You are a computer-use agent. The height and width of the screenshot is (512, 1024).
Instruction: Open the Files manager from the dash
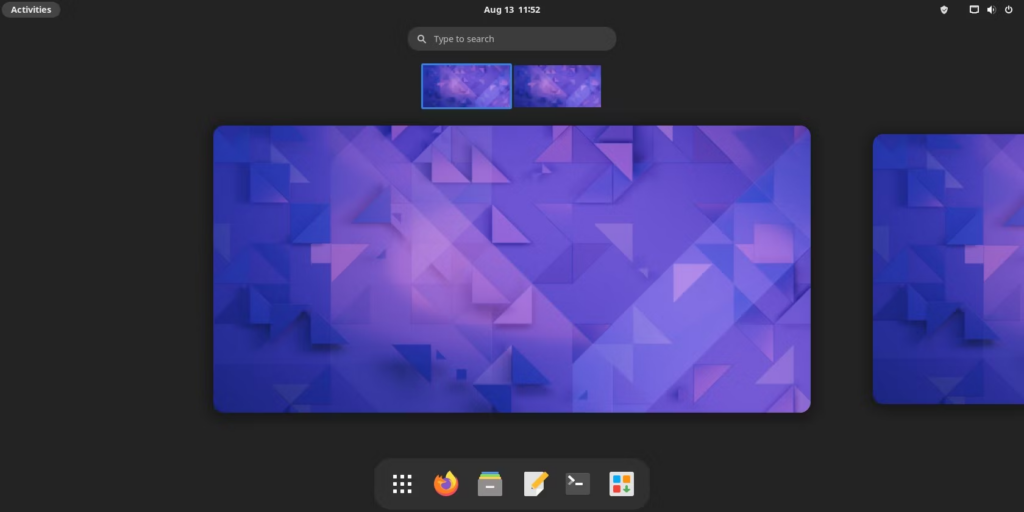(x=490, y=484)
